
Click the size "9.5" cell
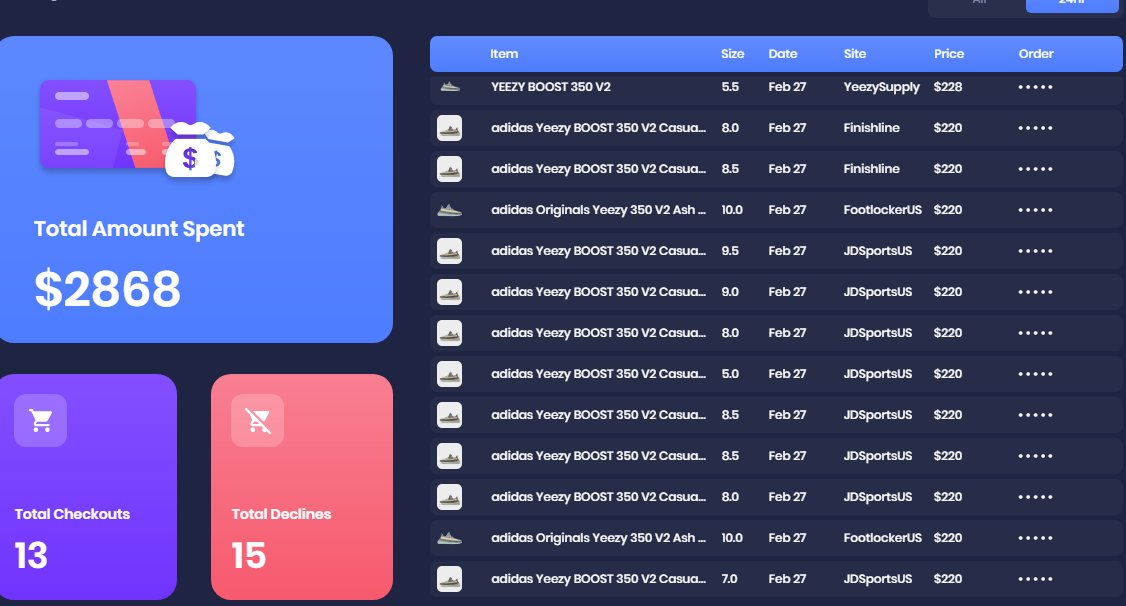click(730, 251)
